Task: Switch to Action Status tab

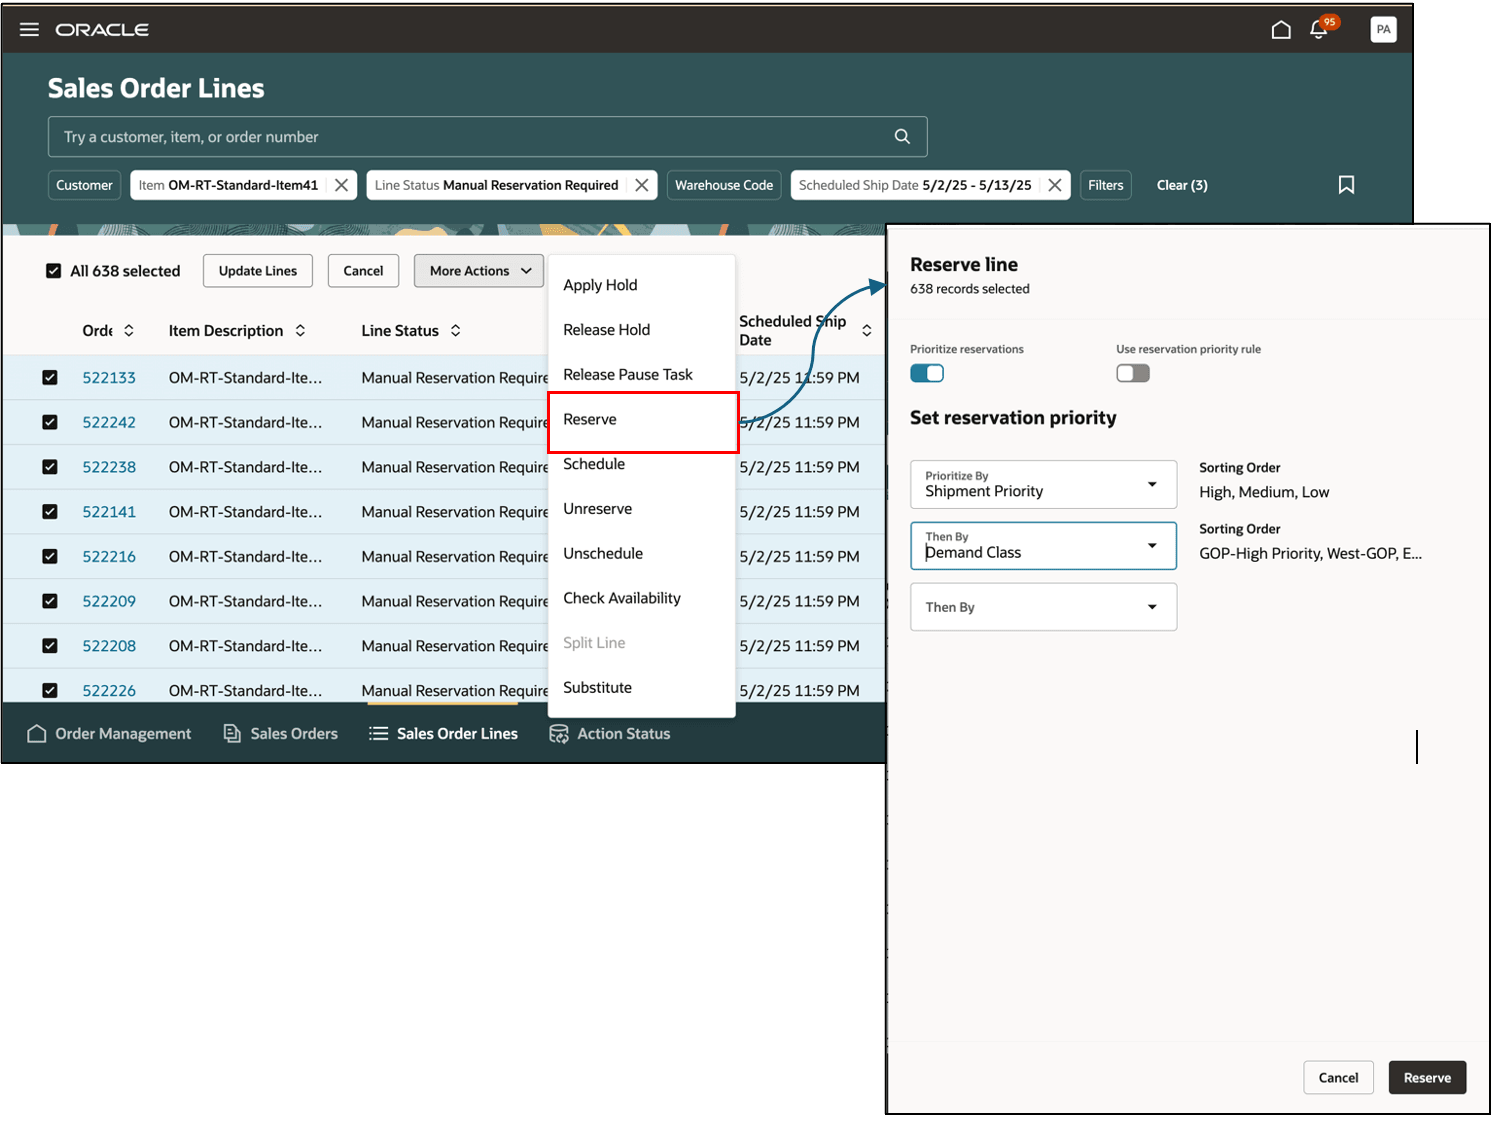Action: click(610, 734)
